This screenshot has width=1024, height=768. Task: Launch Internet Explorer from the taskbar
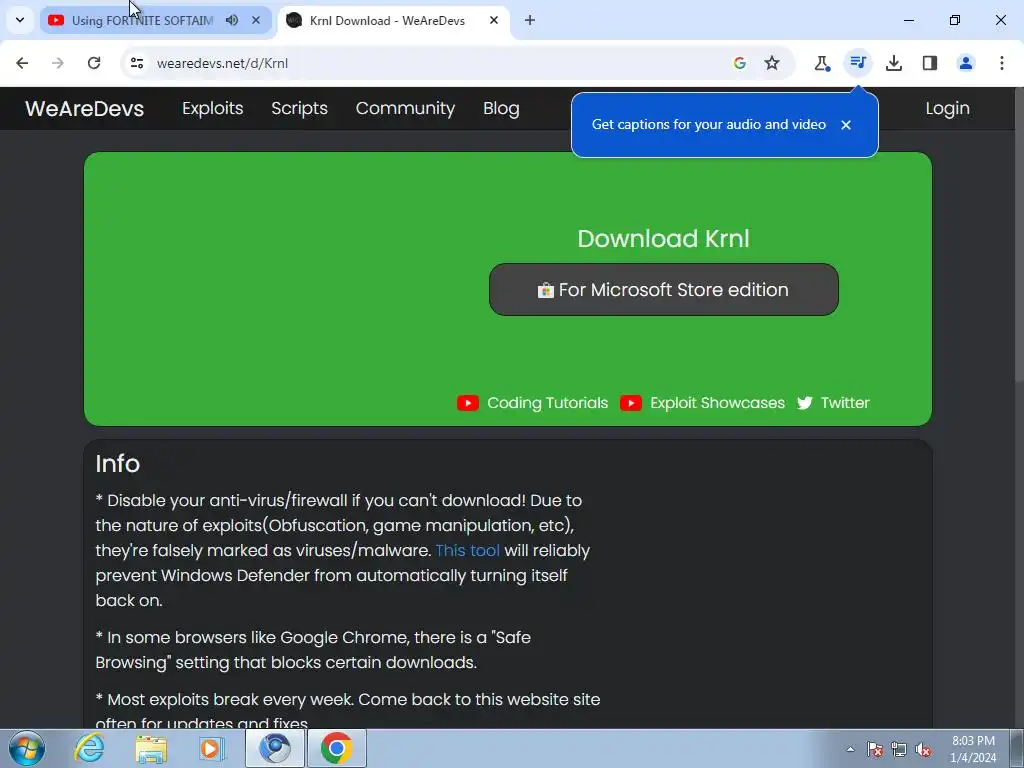point(89,748)
